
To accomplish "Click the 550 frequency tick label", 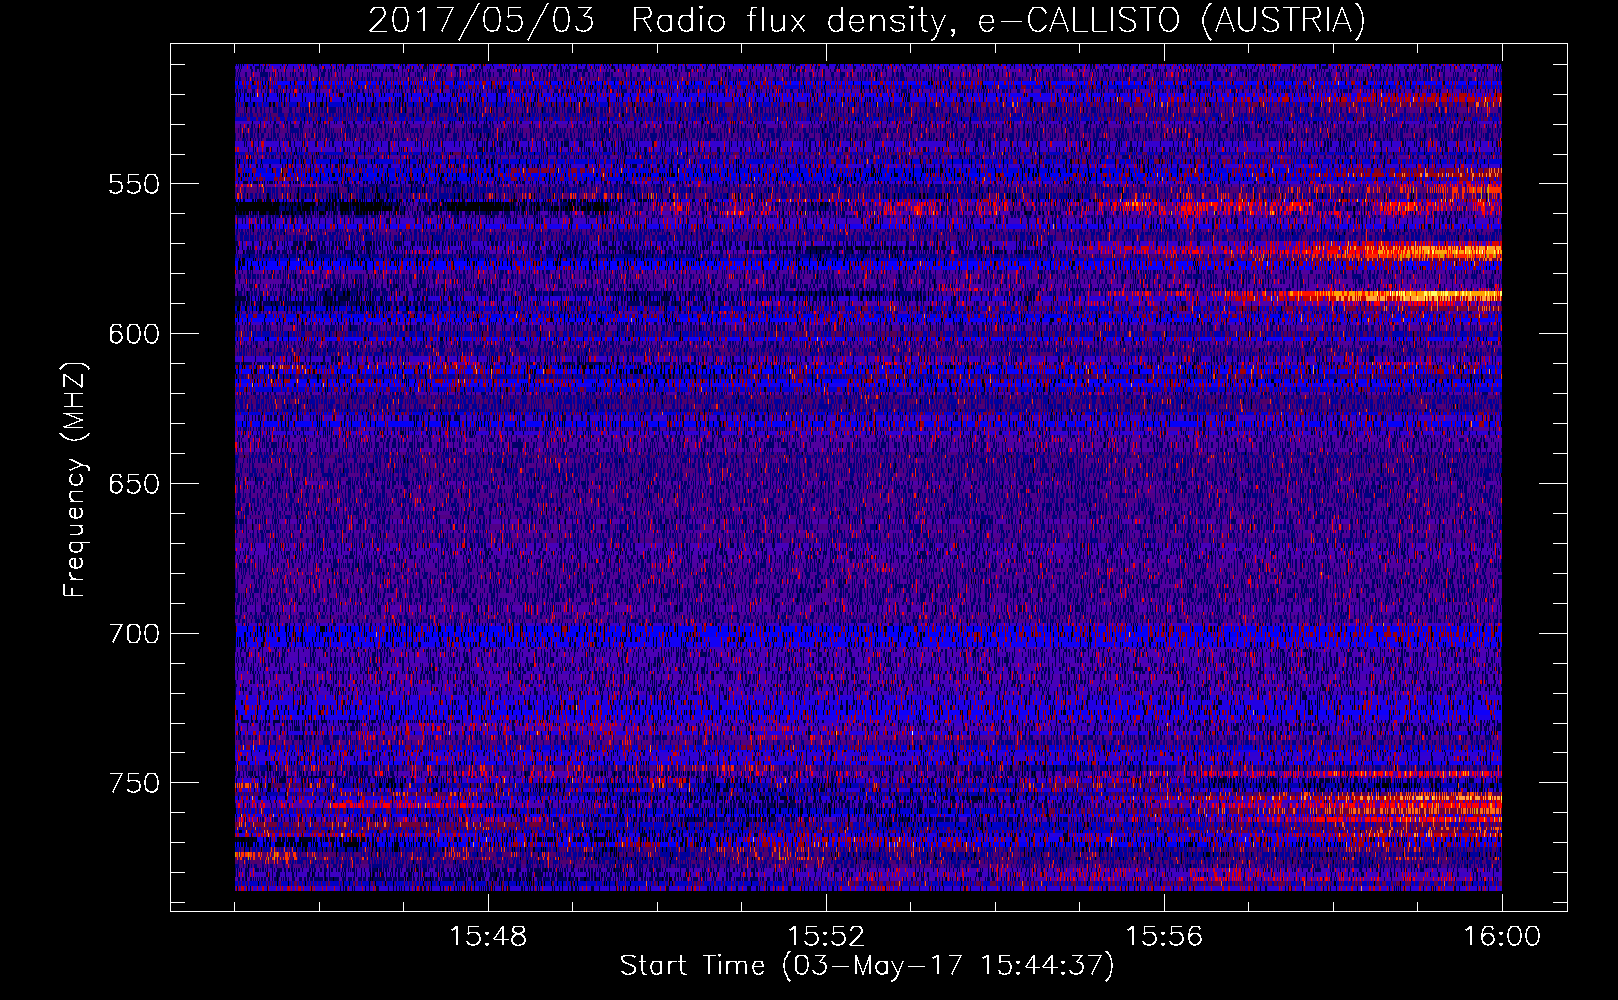I will [134, 184].
